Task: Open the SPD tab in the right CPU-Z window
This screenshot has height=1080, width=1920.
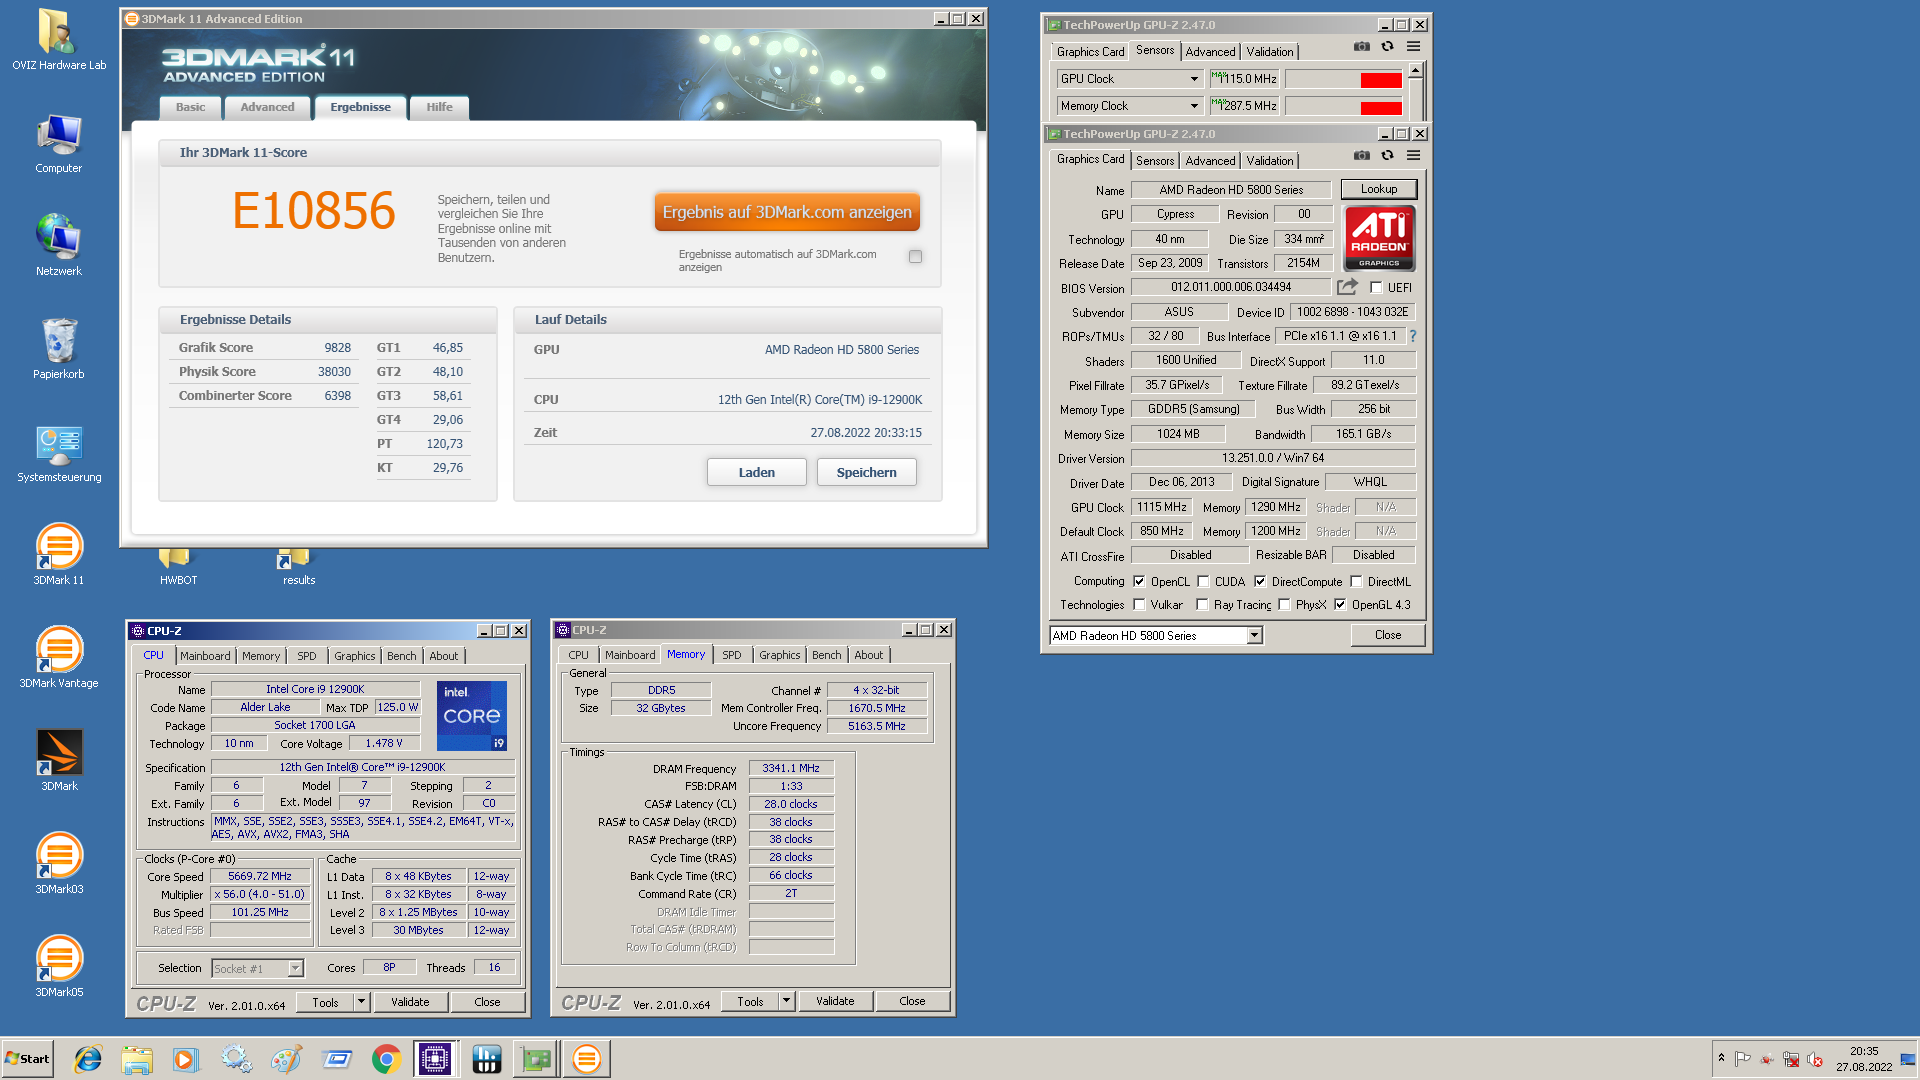Action: [x=732, y=656]
